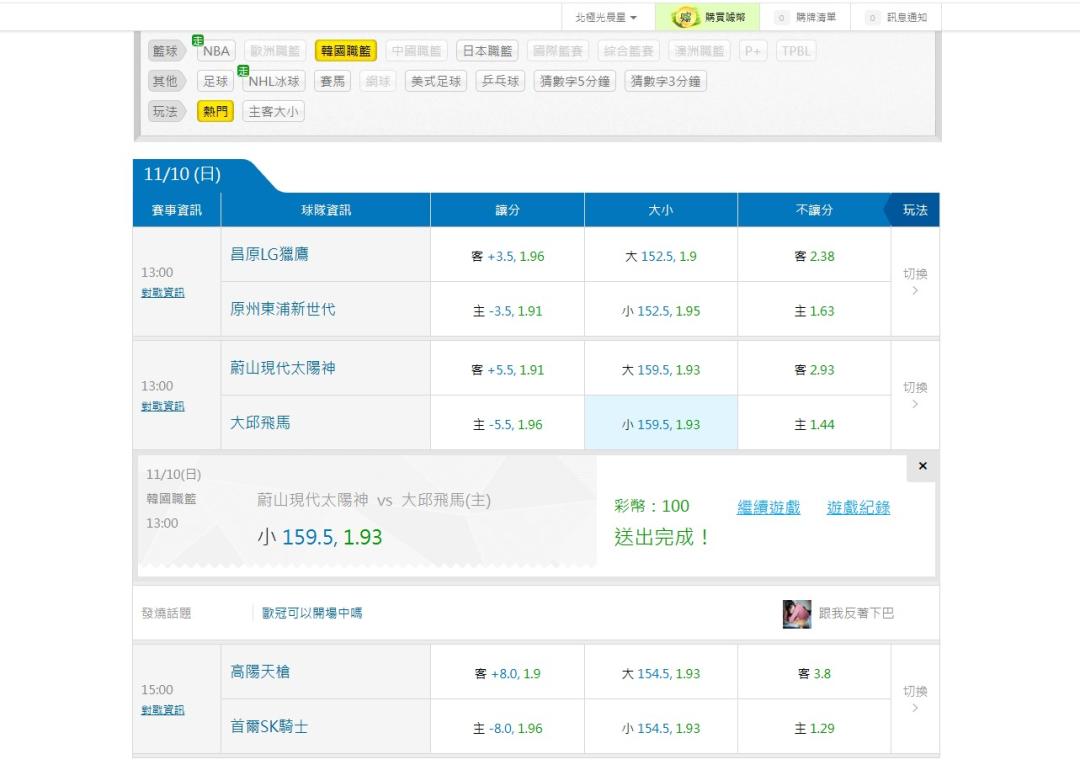Select the 澳洲職籃 league tab
Screen dimensions: 1080x770
[x=699, y=51]
